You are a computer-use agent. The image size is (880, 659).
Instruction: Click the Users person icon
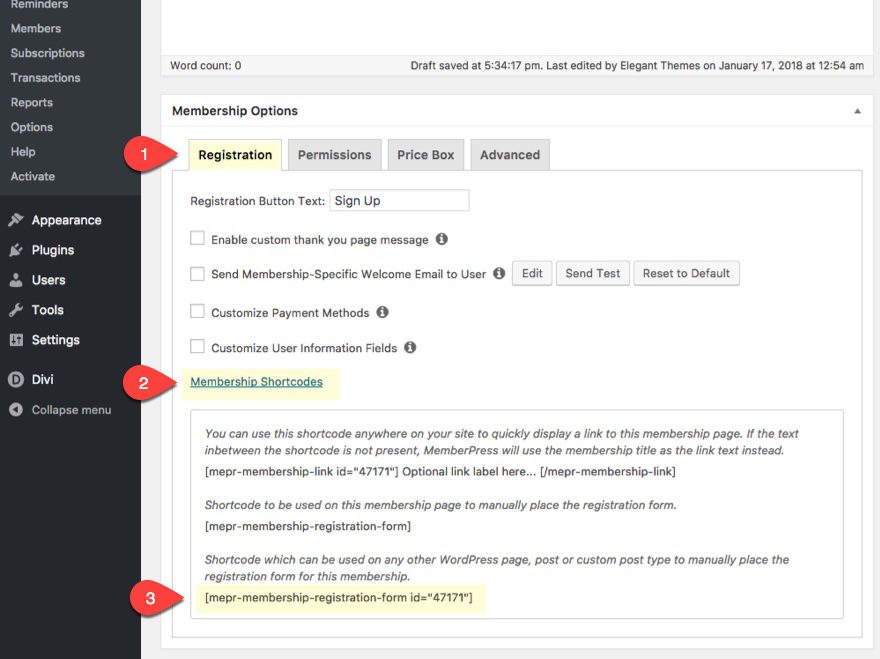pyautogui.click(x=16, y=280)
